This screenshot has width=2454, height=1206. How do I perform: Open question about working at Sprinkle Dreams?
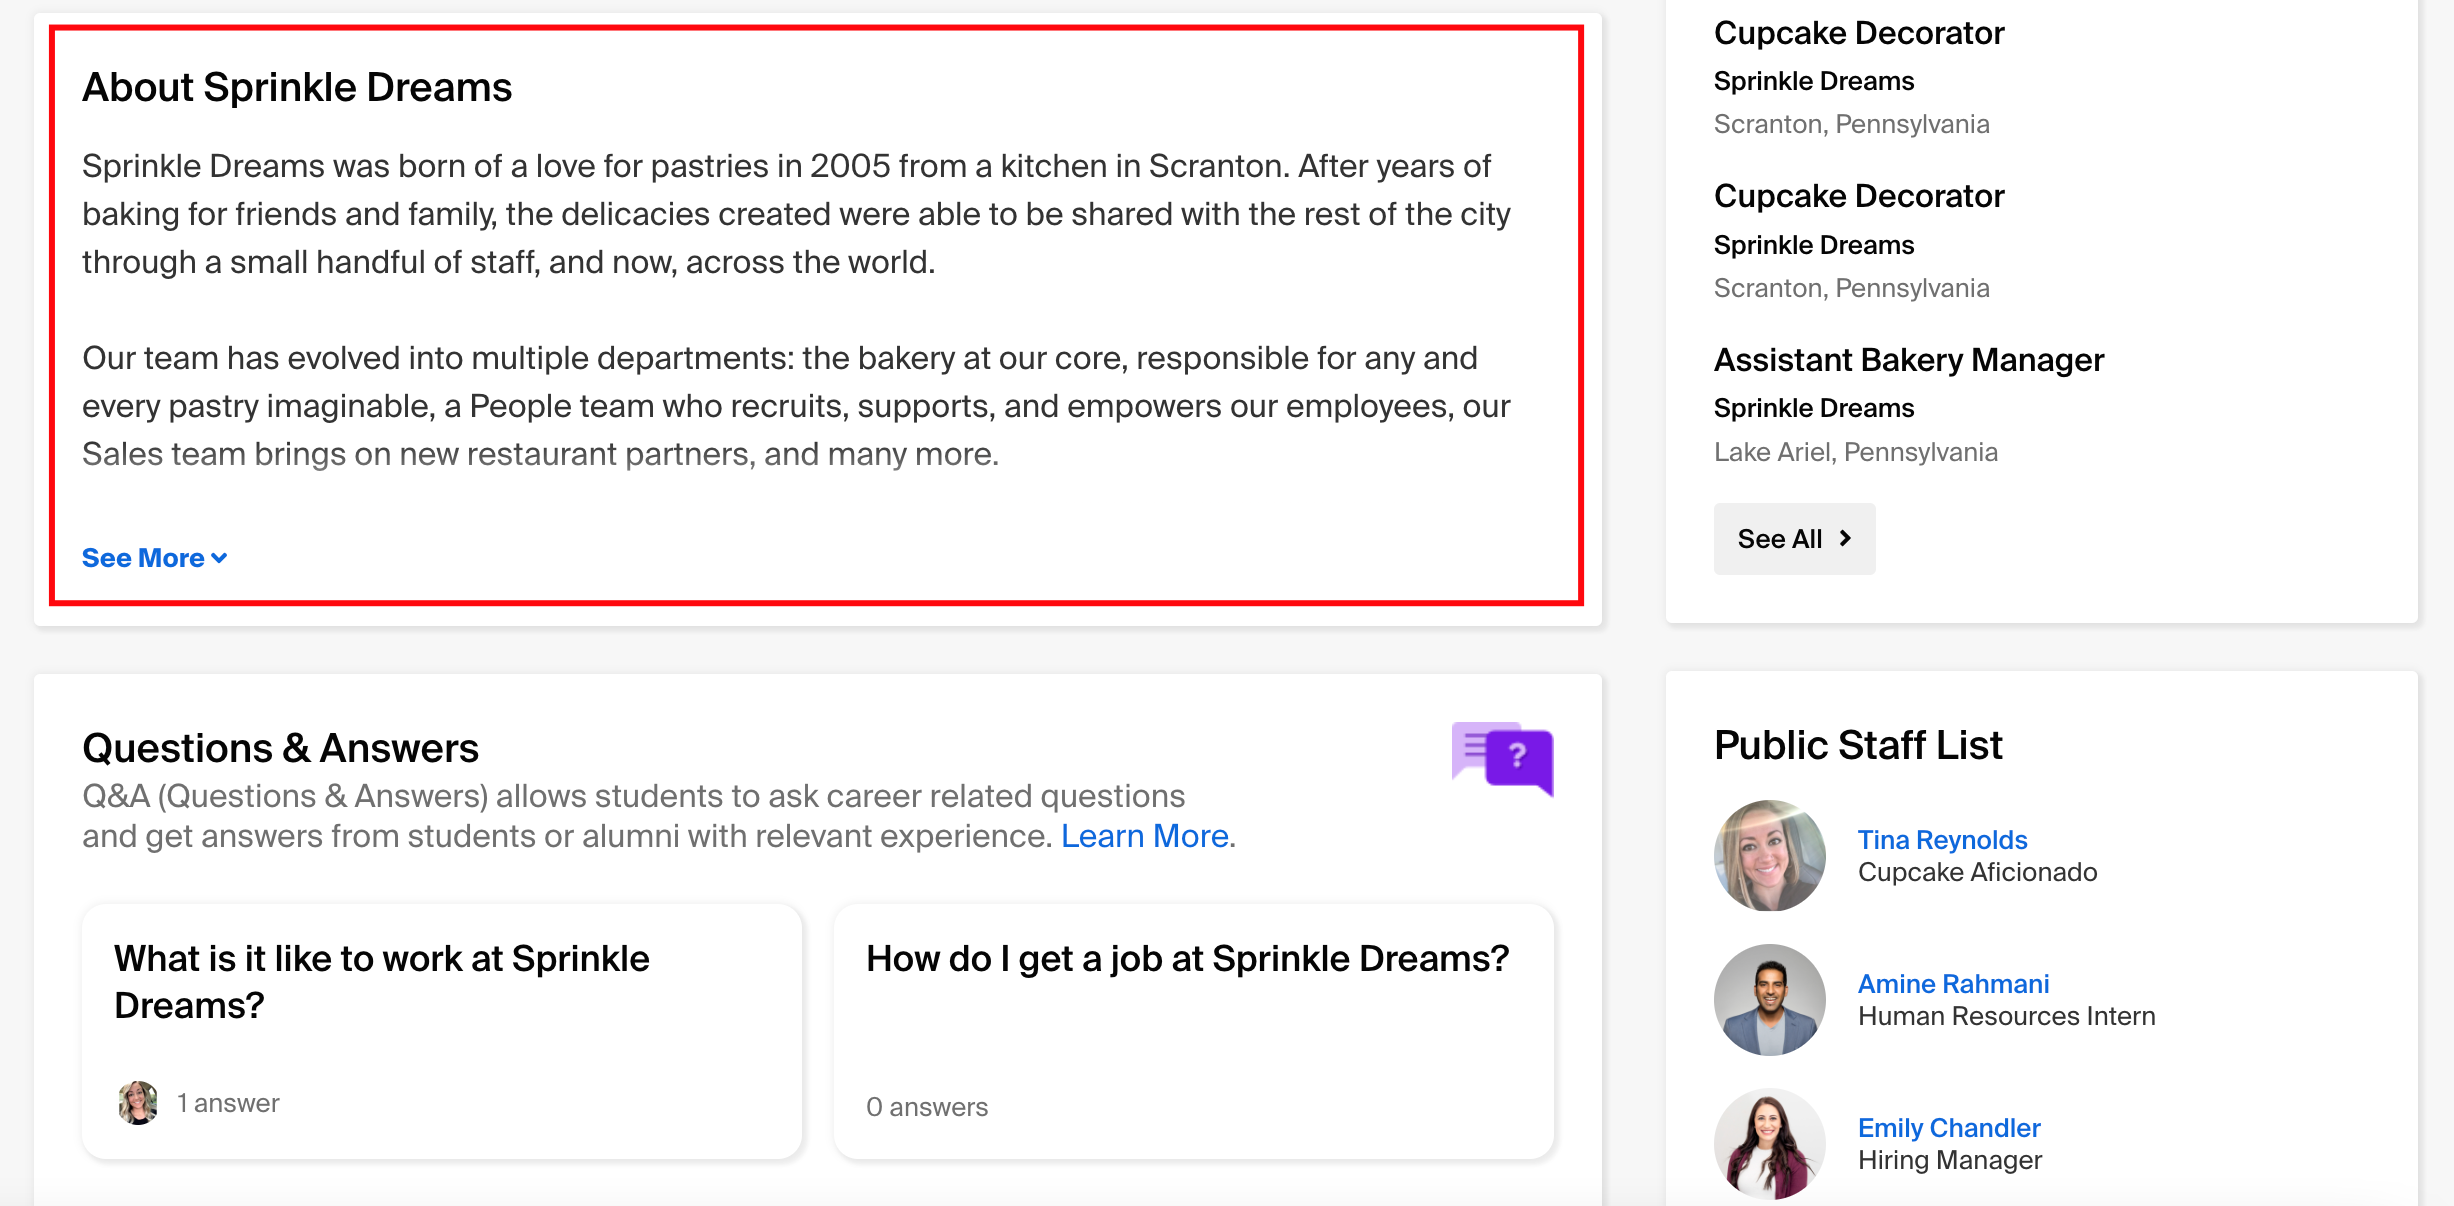pyautogui.click(x=442, y=1031)
